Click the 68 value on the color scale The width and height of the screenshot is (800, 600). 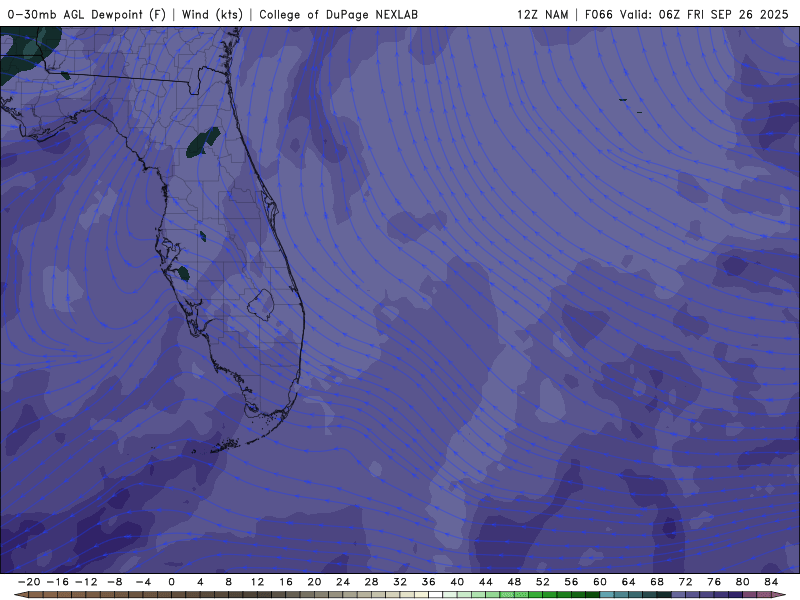(657, 582)
